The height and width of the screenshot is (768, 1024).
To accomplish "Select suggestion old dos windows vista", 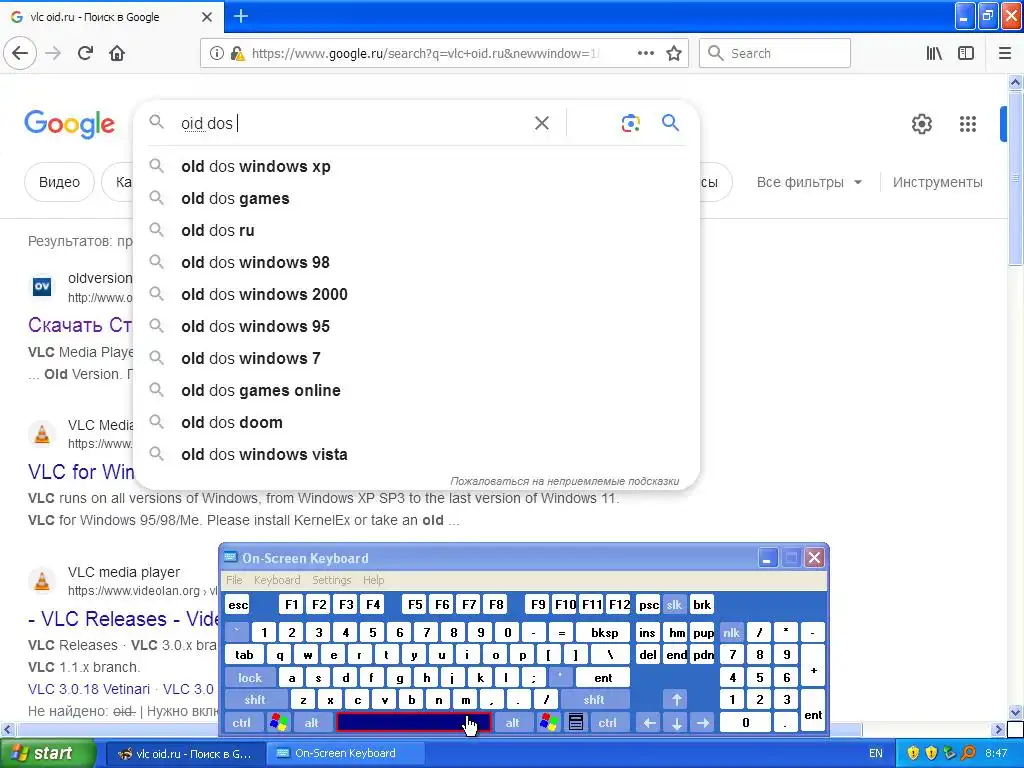I will coord(417,454).
